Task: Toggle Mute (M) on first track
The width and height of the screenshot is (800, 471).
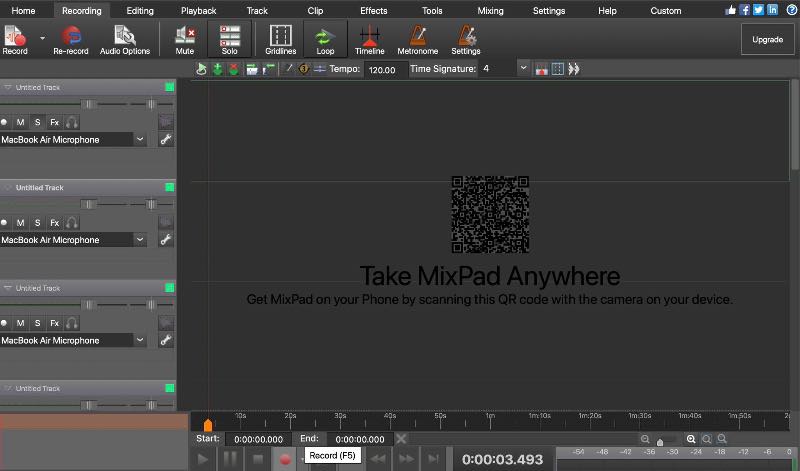Action: point(20,122)
